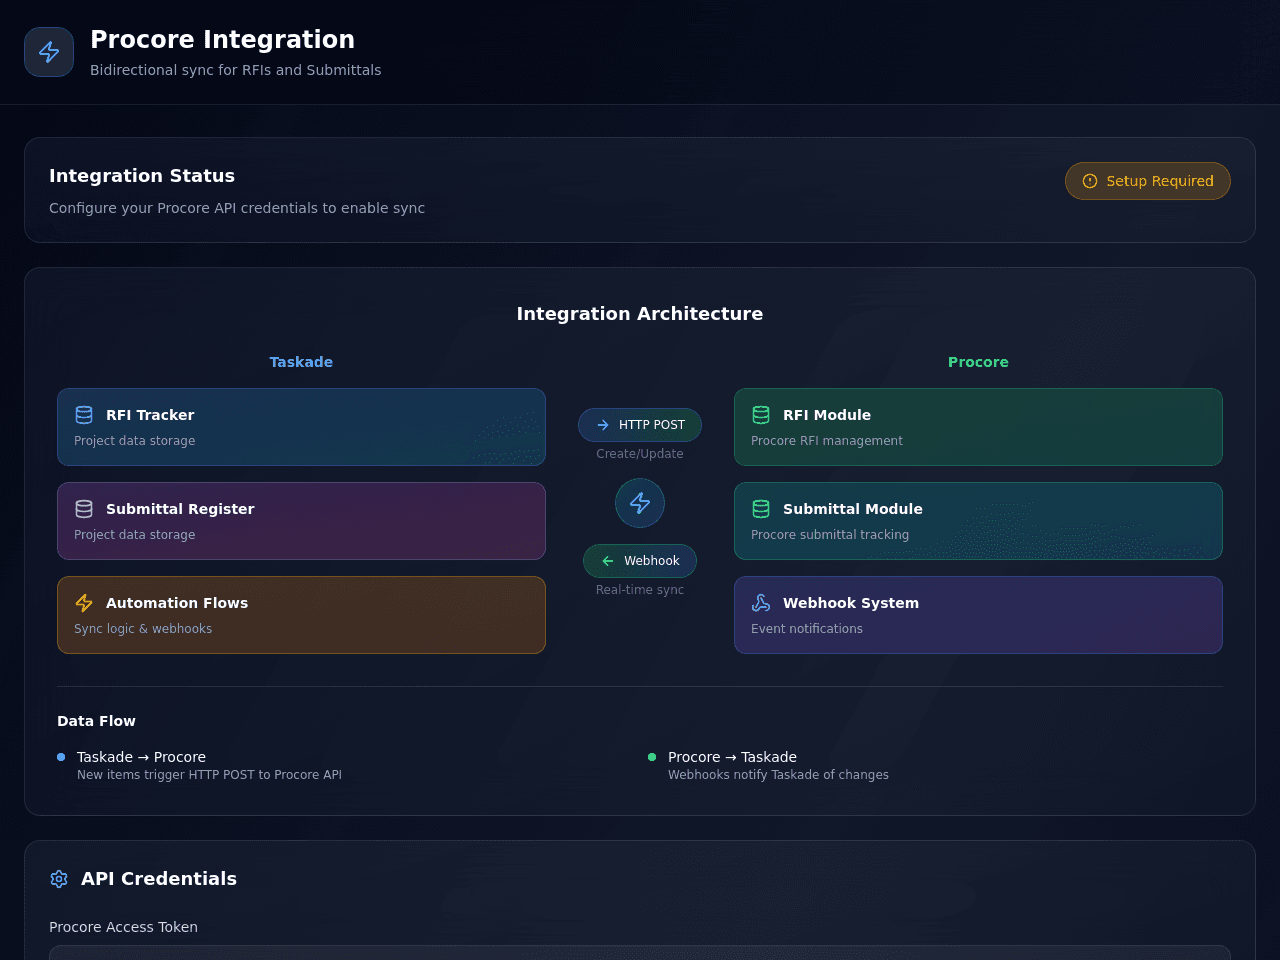Screen dimensions: 1280x960
Task: Click the center lightning sync icon
Action: pyautogui.click(x=640, y=503)
